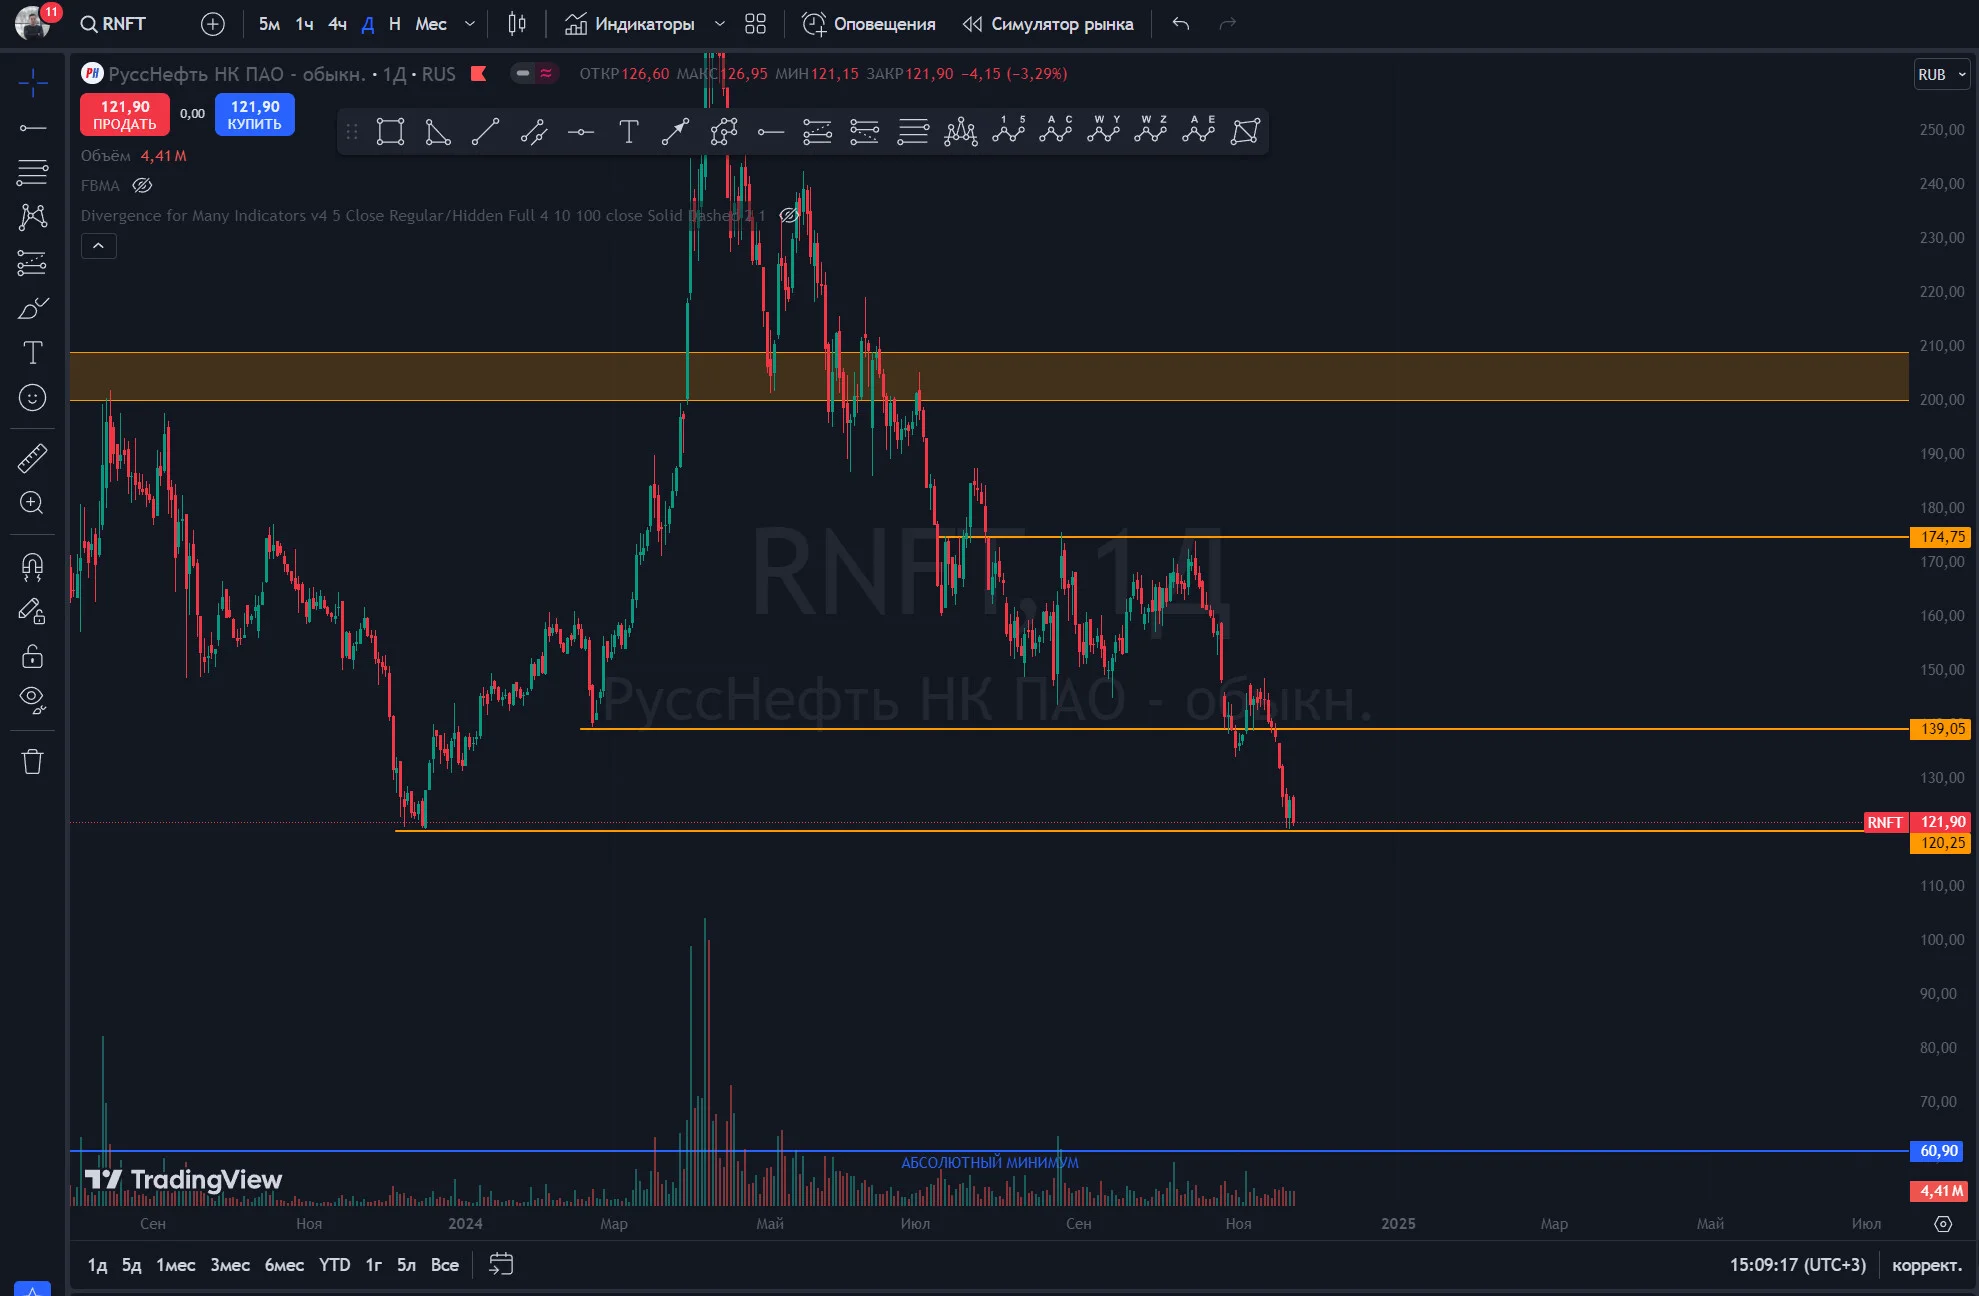Select the text tool in left sidebar
Viewport: 1979px width, 1296px height.
tap(32, 353)
